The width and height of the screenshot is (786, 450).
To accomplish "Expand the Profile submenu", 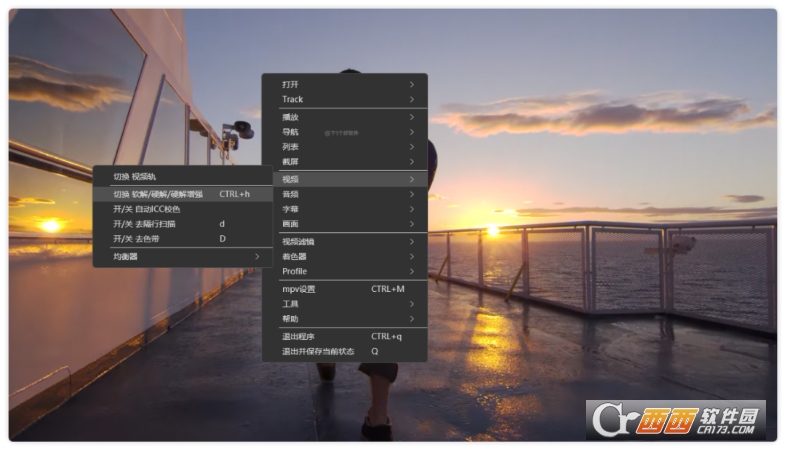I will coord(344,271).
